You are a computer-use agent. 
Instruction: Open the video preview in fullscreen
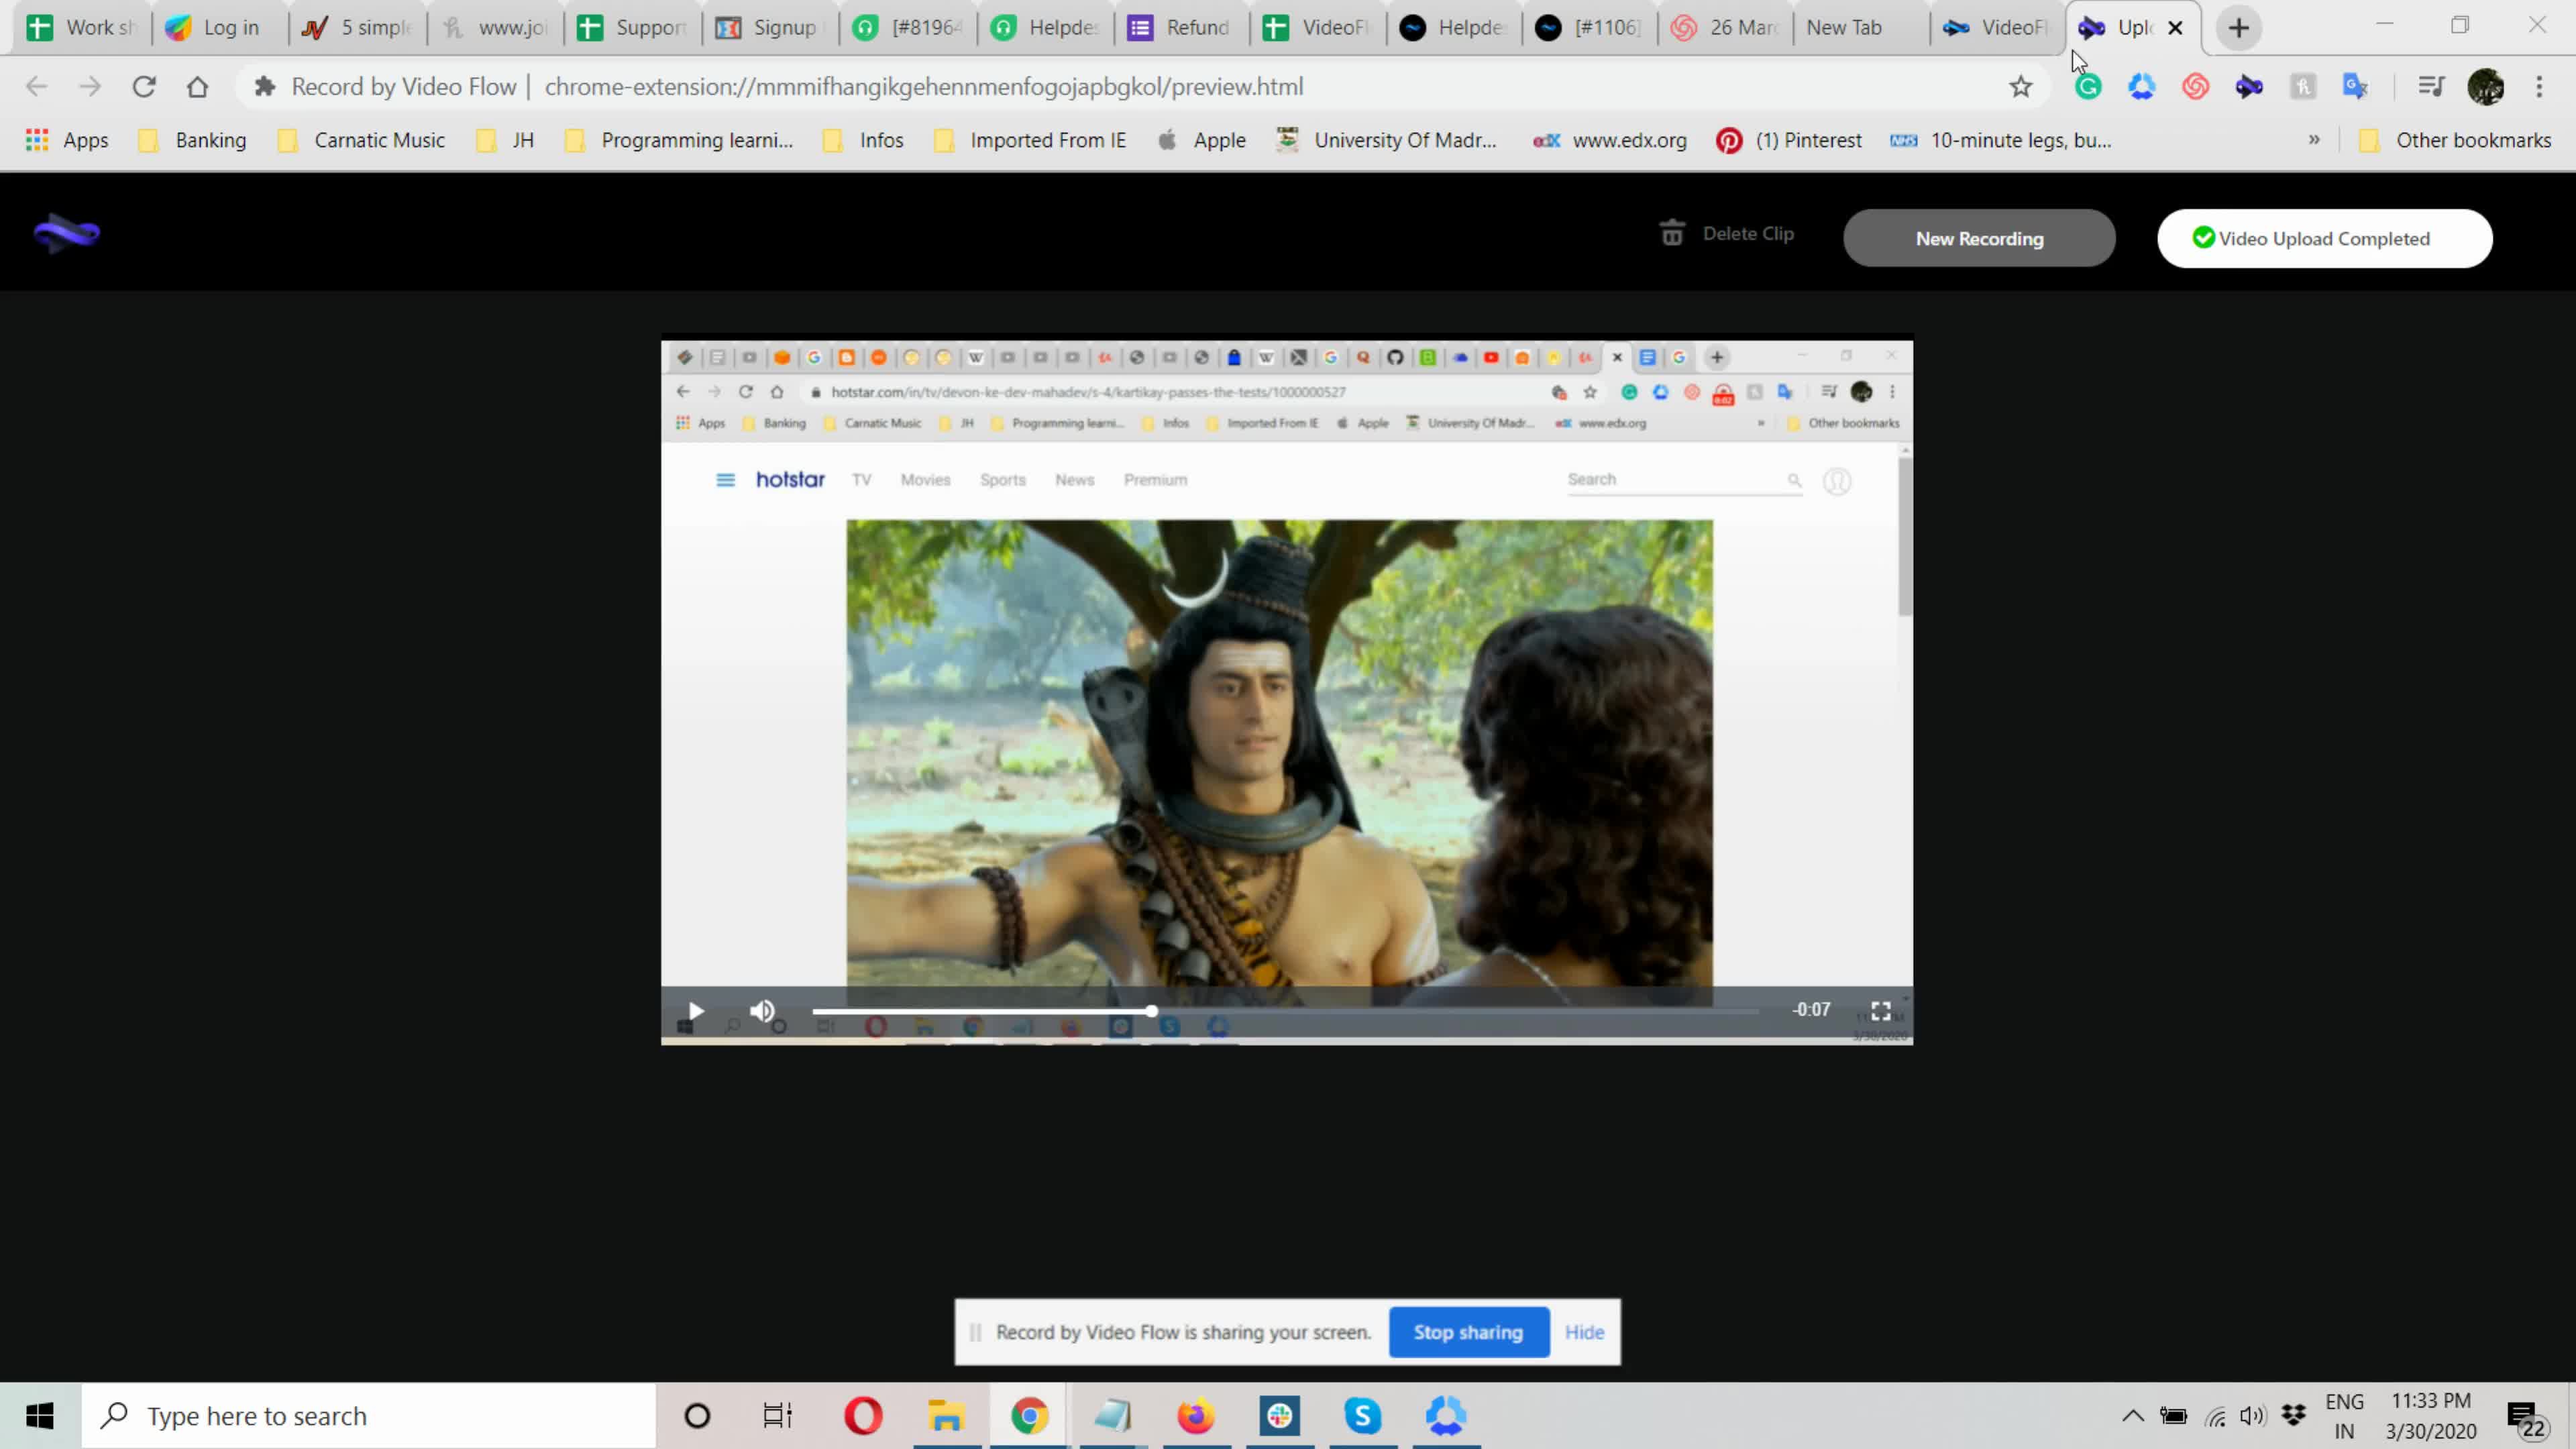tap(1880, 1011)
